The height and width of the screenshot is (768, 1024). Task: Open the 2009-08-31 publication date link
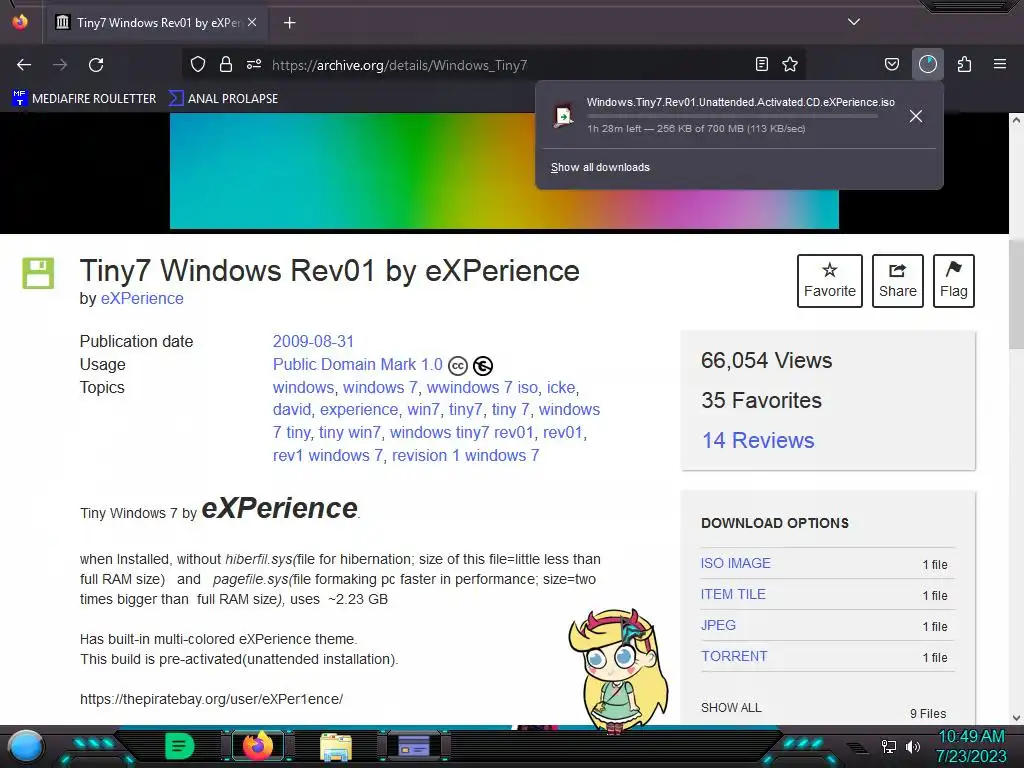coord(313,342)
